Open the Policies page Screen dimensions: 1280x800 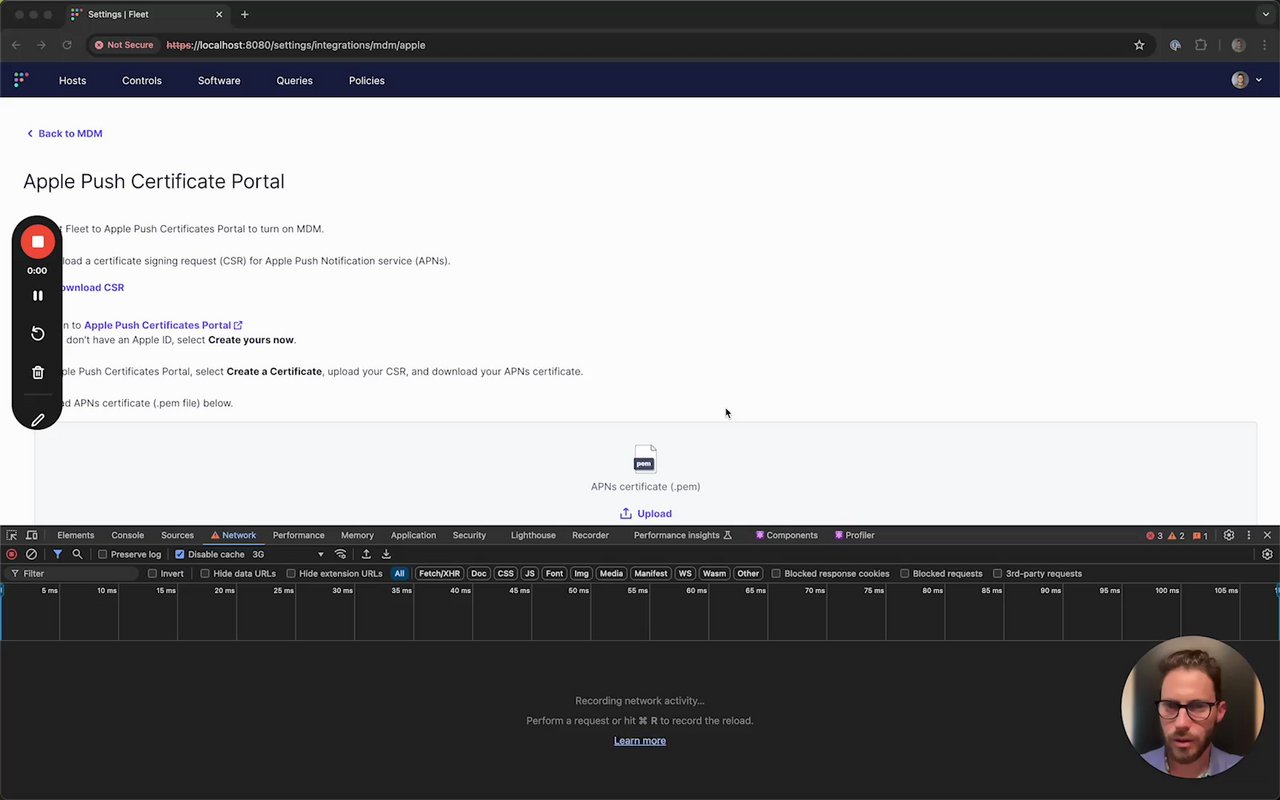click(x=367, y=80)
